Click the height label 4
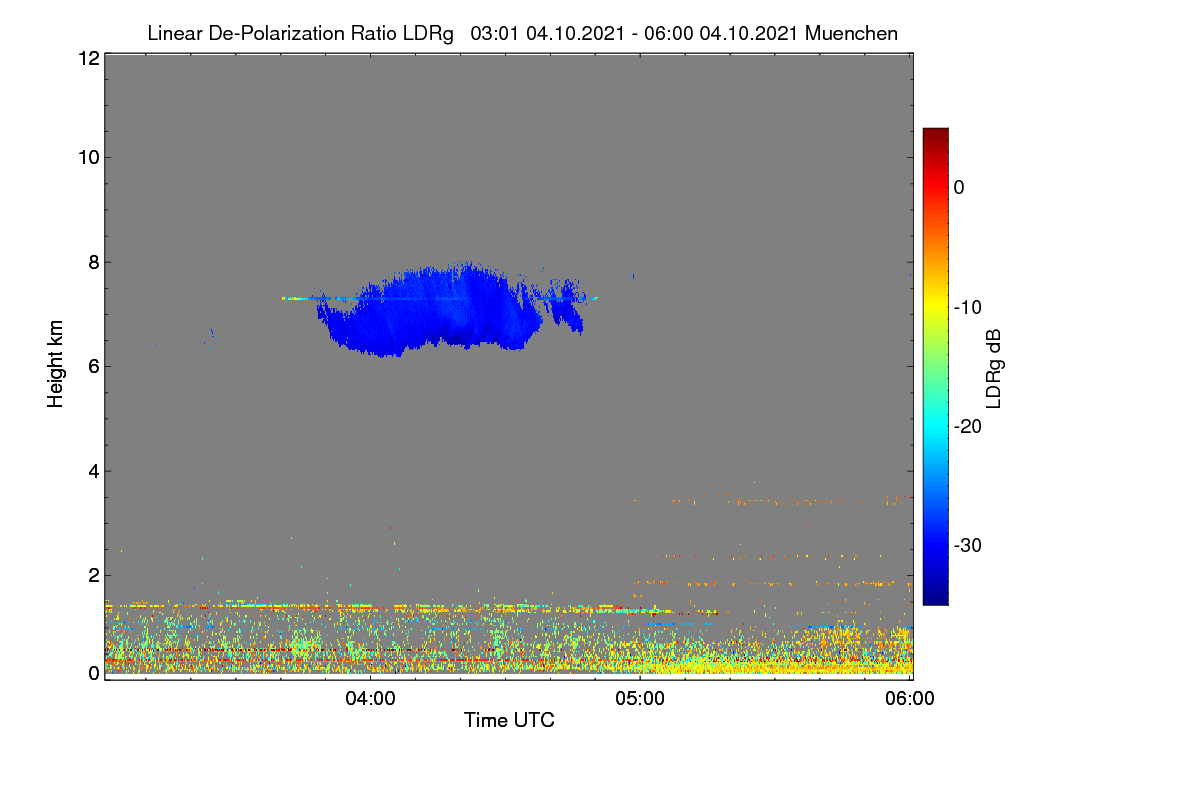1200x800 pixels. coord(93,470)
